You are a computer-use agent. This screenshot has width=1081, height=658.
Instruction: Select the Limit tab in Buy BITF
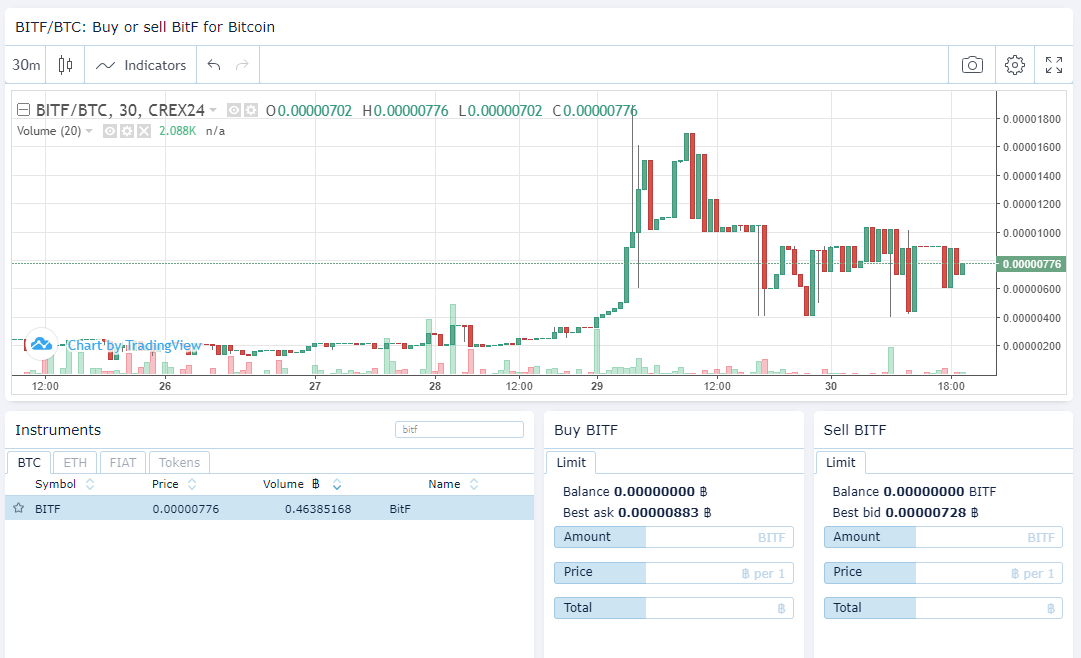(x=571, y=462)
